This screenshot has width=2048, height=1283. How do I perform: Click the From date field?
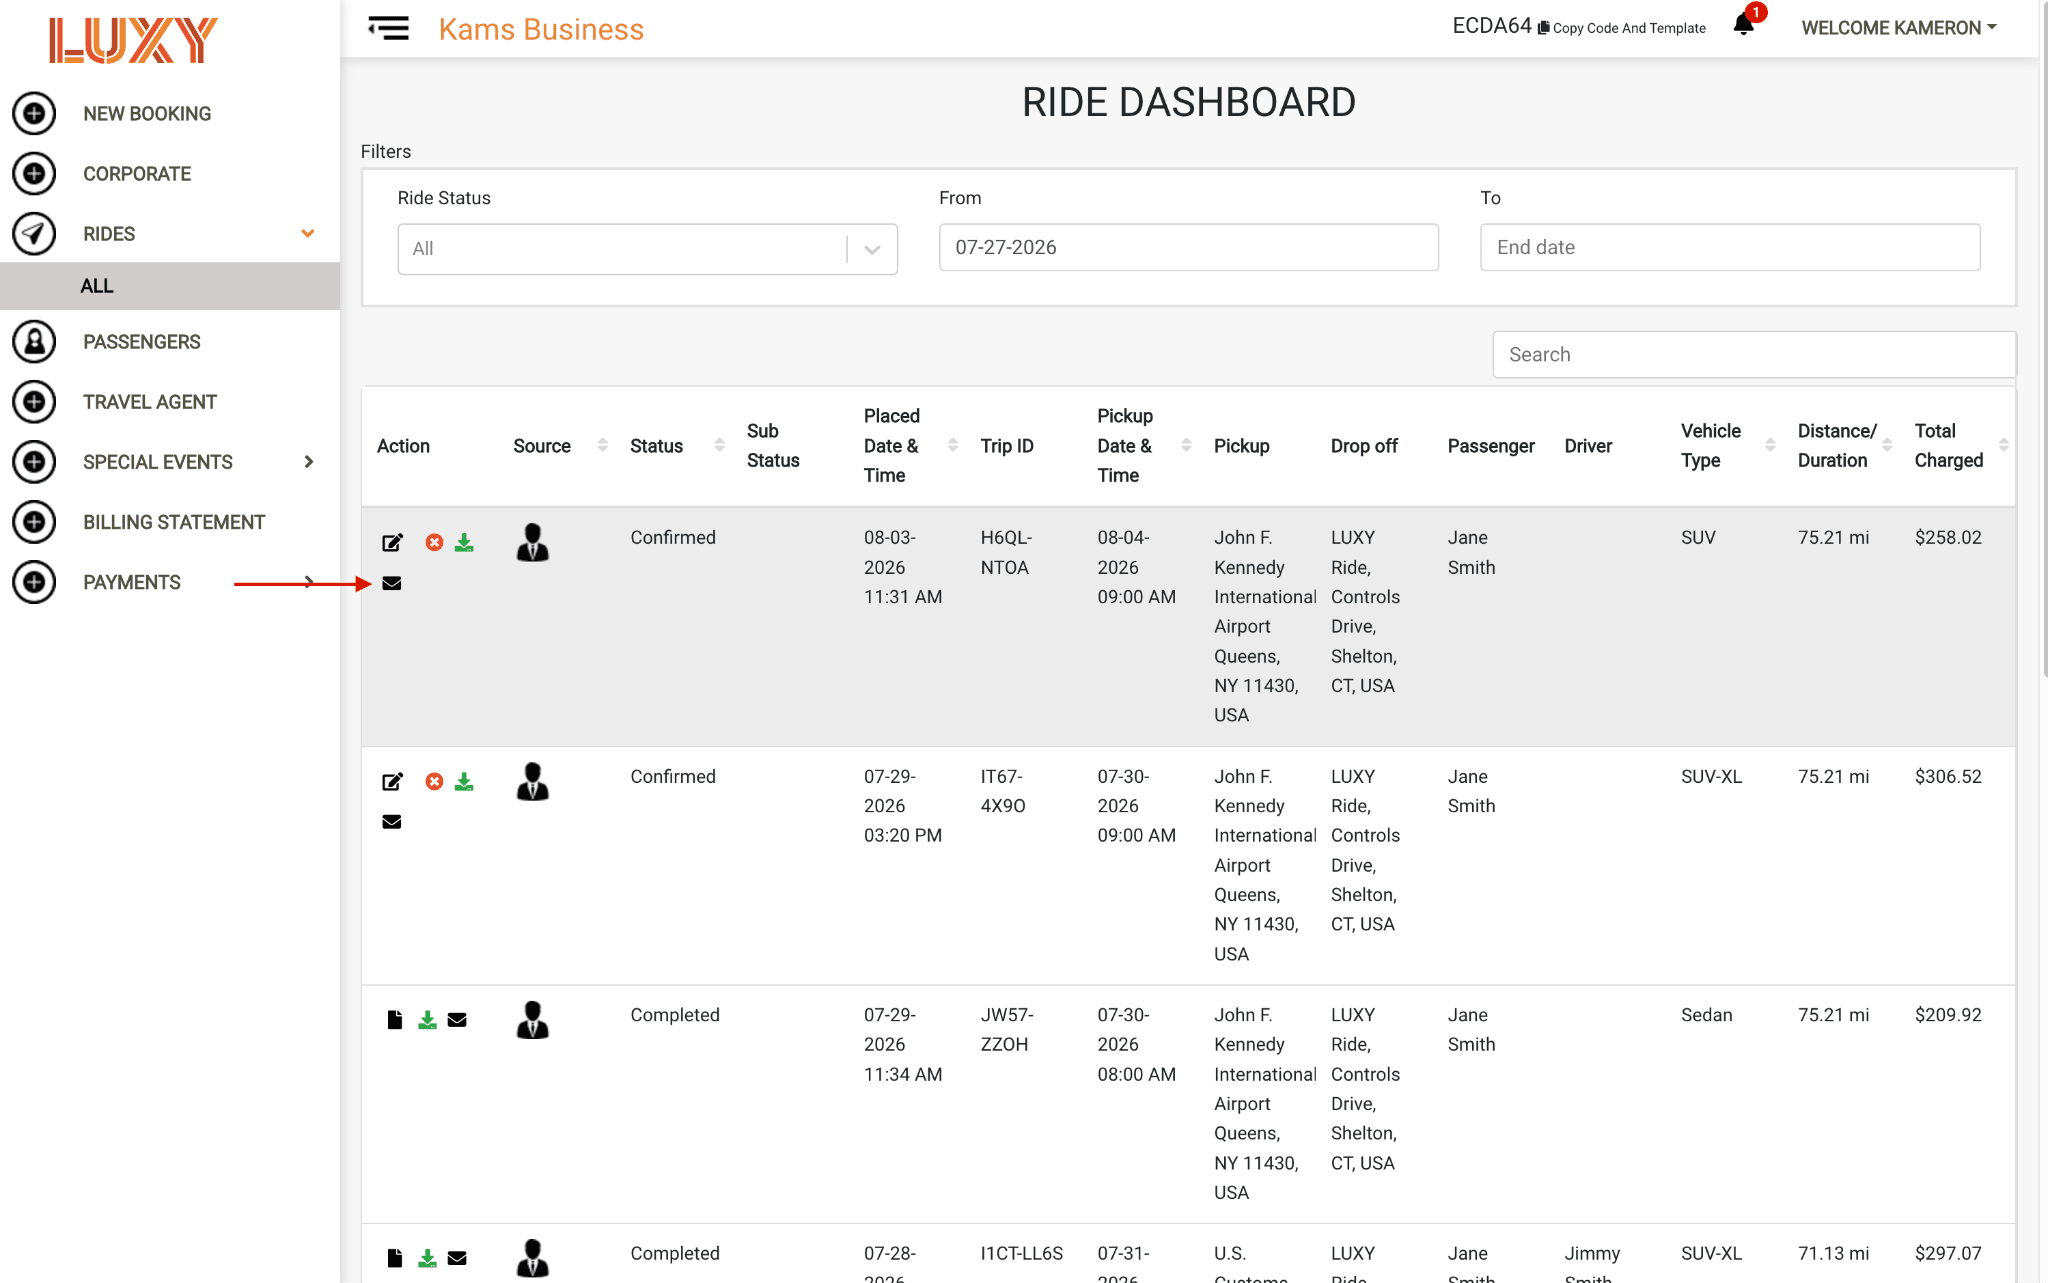[1188, 247]
